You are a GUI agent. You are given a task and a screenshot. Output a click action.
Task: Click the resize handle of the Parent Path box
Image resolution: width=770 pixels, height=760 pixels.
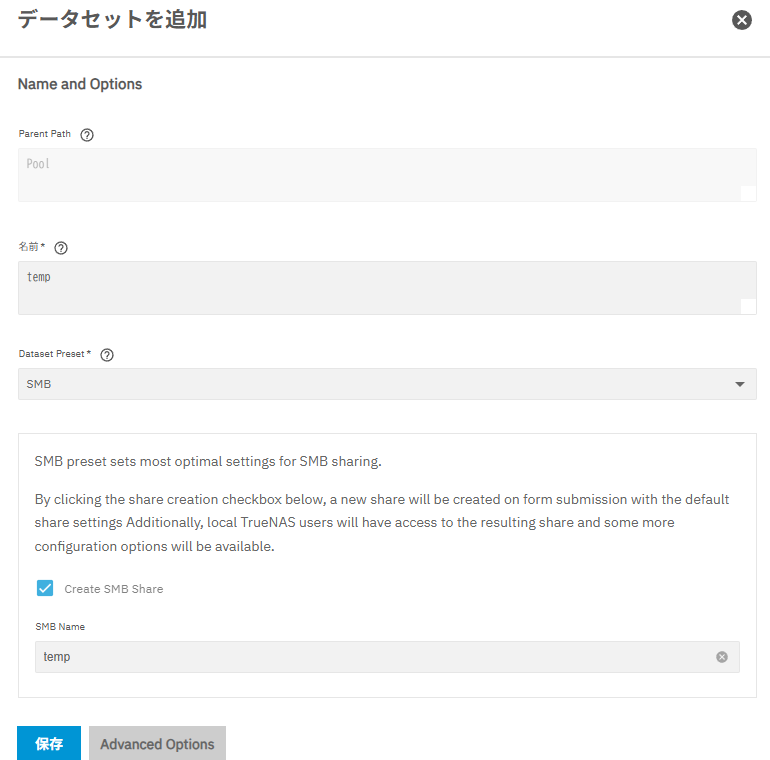[748, 194]
